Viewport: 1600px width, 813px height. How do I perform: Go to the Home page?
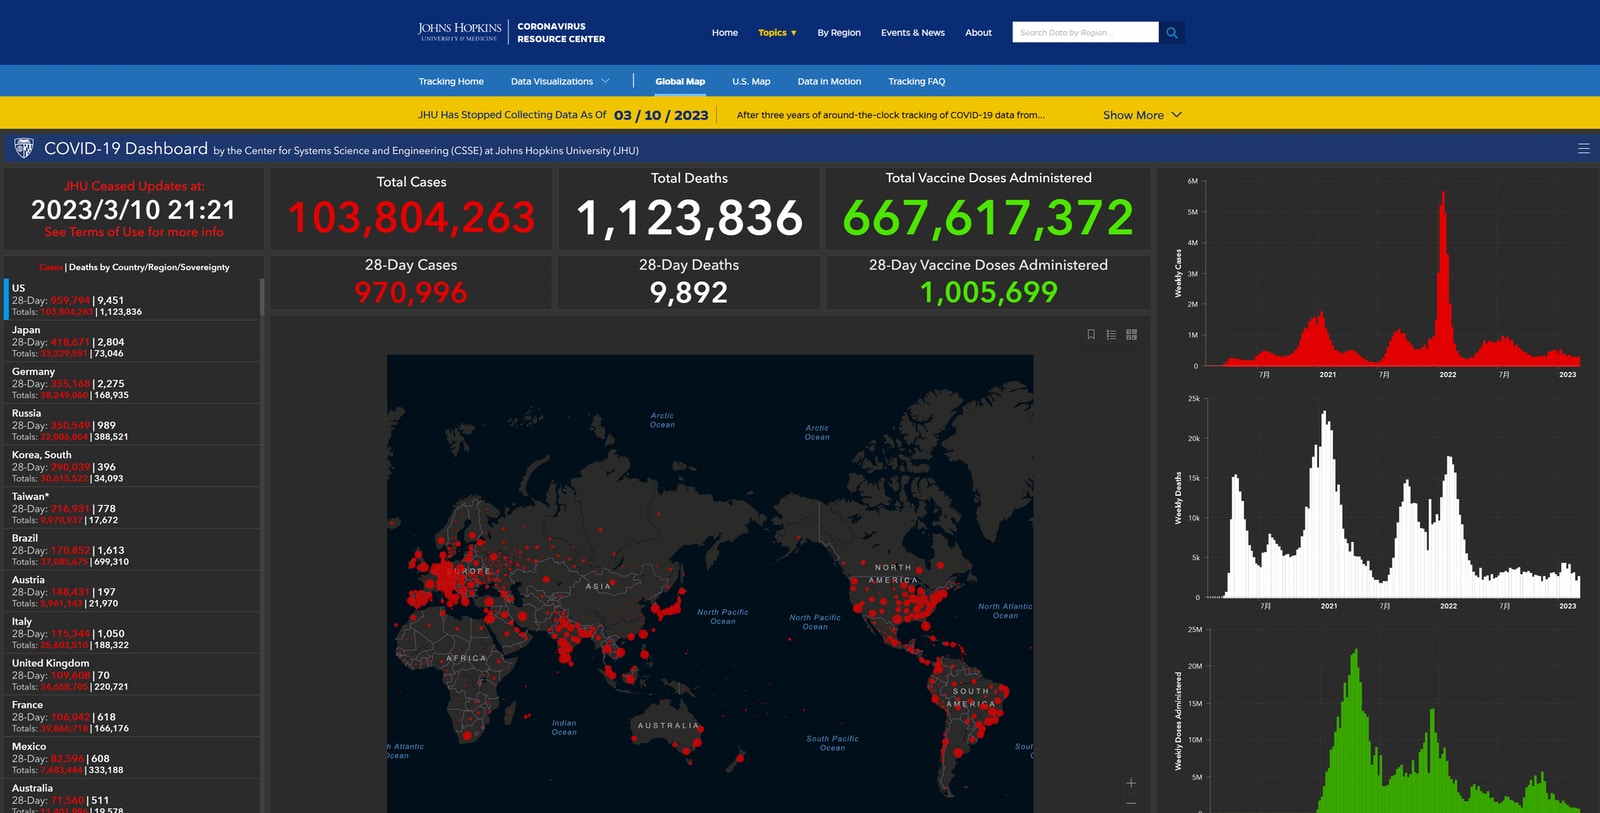(x=725, y=33)
